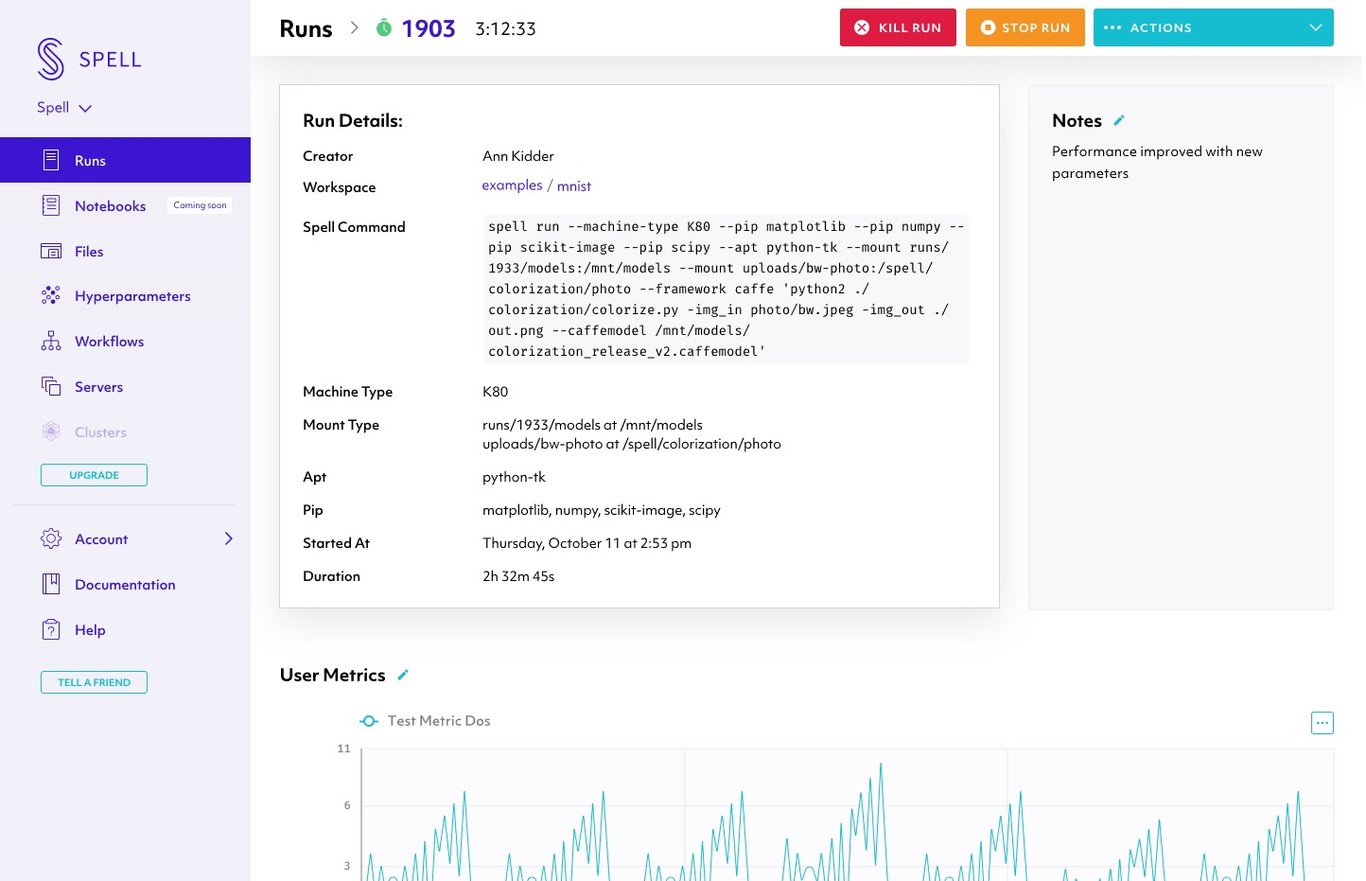1366x881 pixels.
Task: Click the Upgrade button
Action: click(94, 475)
